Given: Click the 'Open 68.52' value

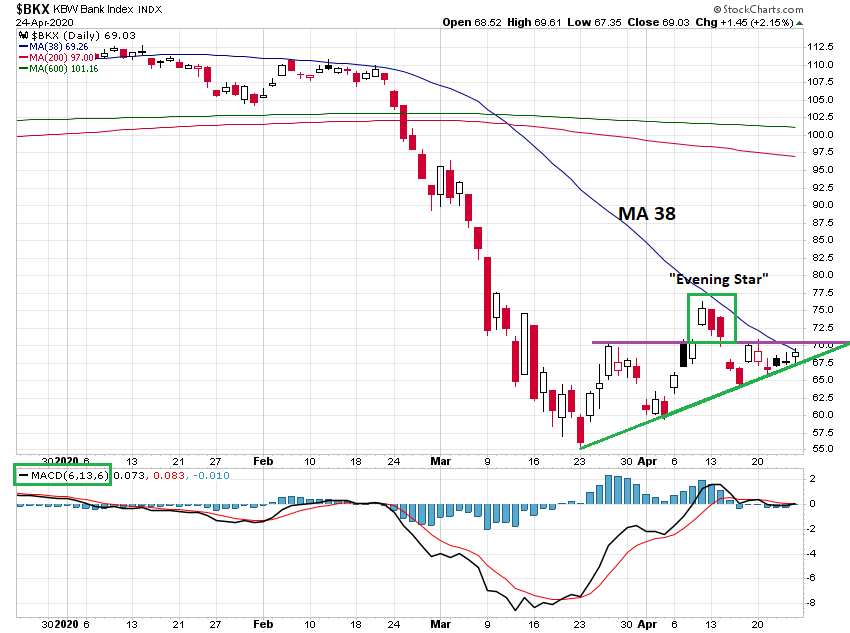Looking at the screenshot, I should pos(472,22).
